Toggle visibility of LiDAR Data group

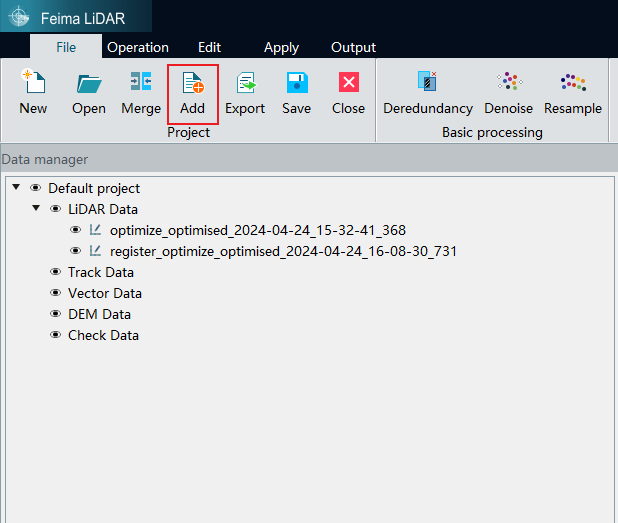pyautogui.click(x=56, y=209)
